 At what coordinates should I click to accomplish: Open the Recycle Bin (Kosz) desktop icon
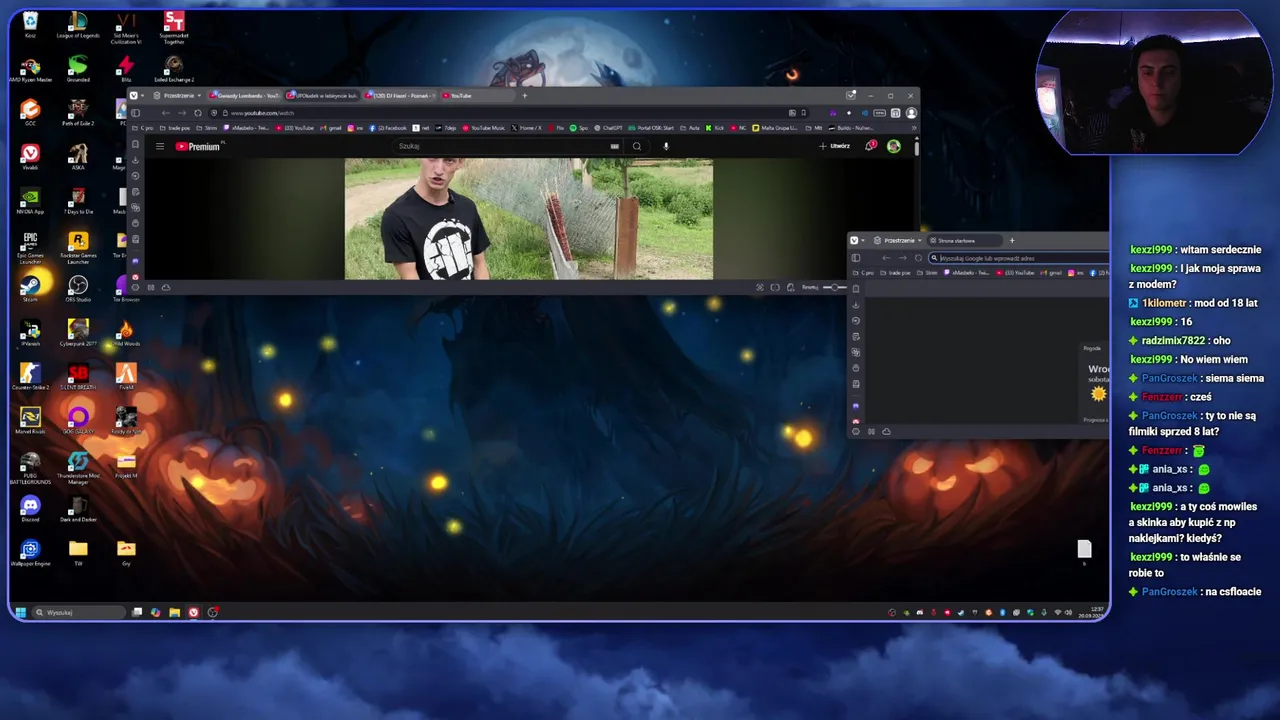30,25
